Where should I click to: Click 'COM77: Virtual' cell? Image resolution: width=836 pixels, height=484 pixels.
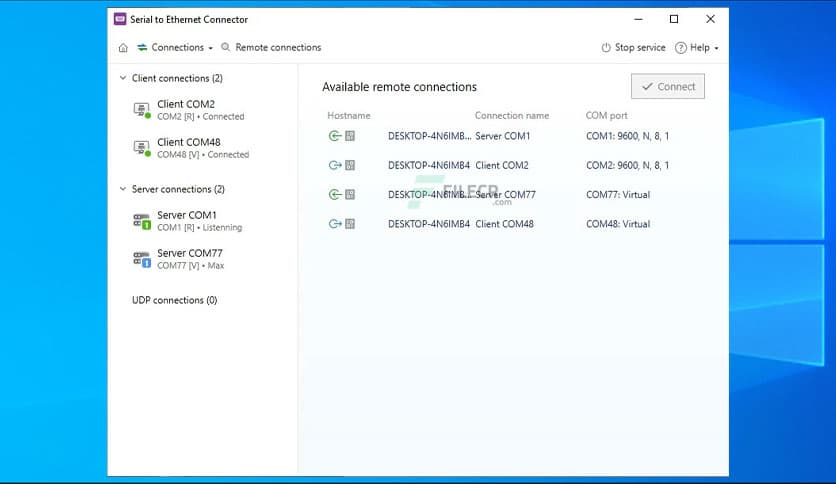click(618, 195)
